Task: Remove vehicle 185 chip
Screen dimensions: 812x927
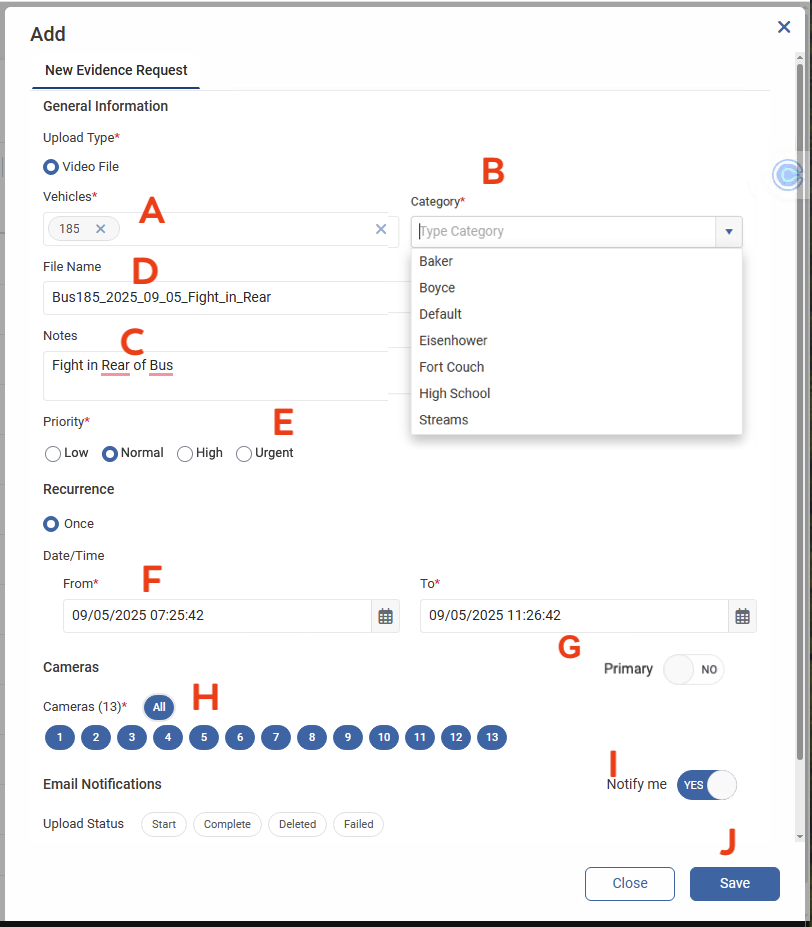Action: (100, 229)
